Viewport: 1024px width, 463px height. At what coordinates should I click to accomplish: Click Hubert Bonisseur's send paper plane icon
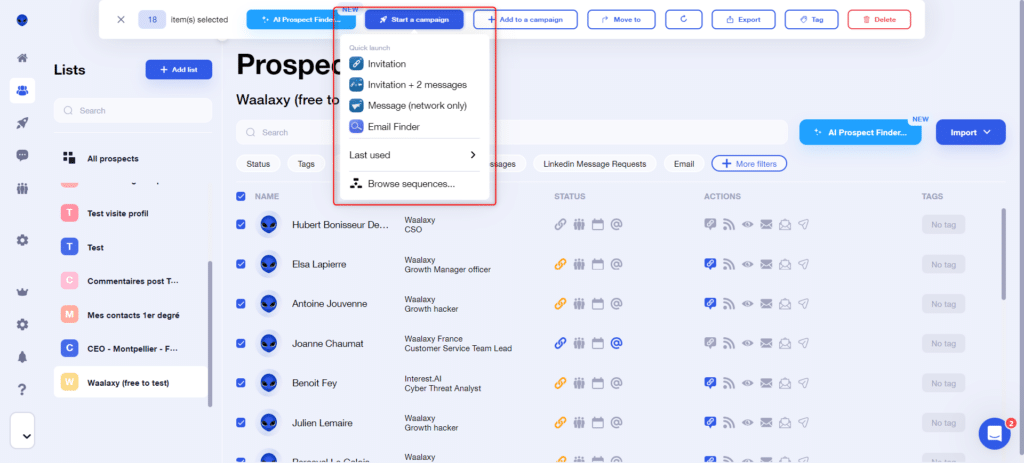[804, 225]
